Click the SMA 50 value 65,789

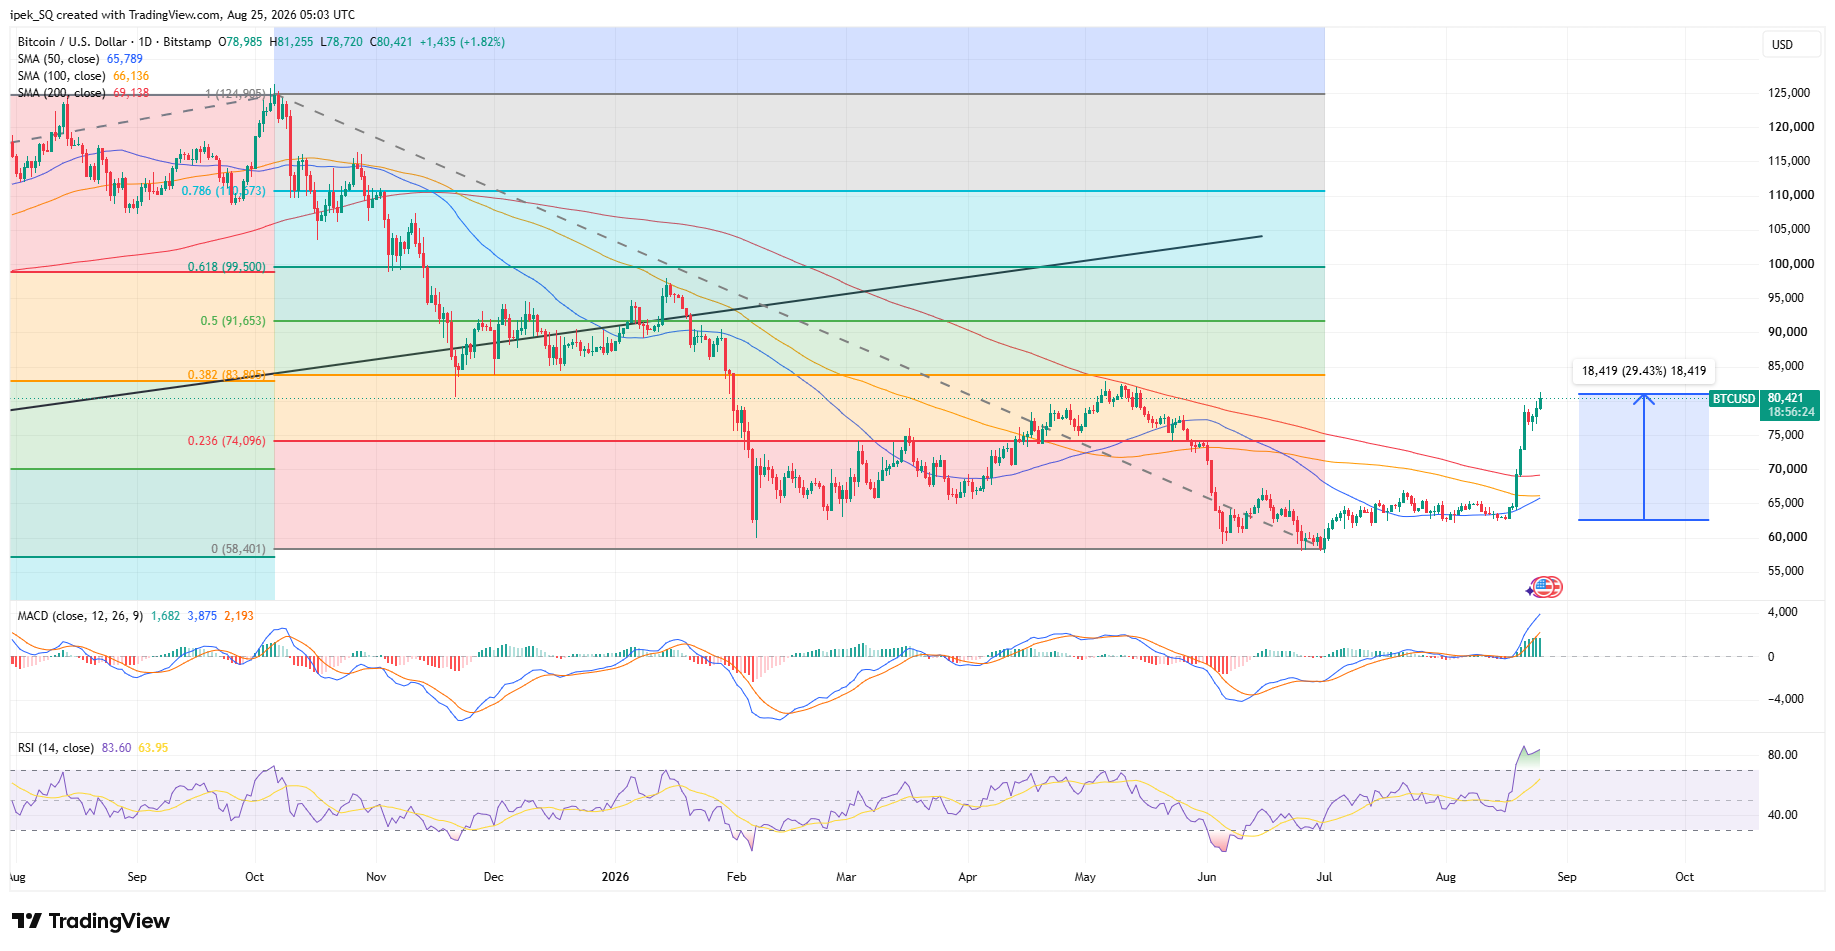coord(126,59)
